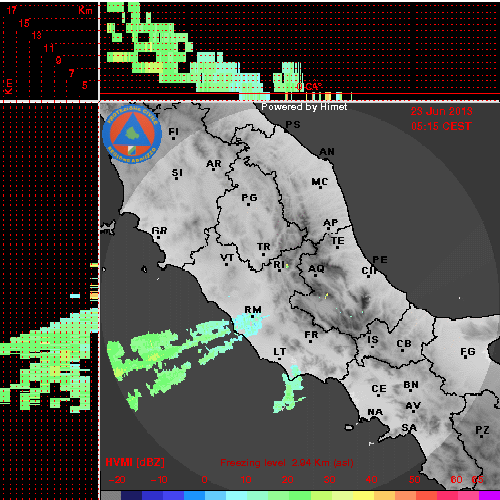
Task: Click the IS city label on map
Action: pyautogui.click(x=373, y=340)
